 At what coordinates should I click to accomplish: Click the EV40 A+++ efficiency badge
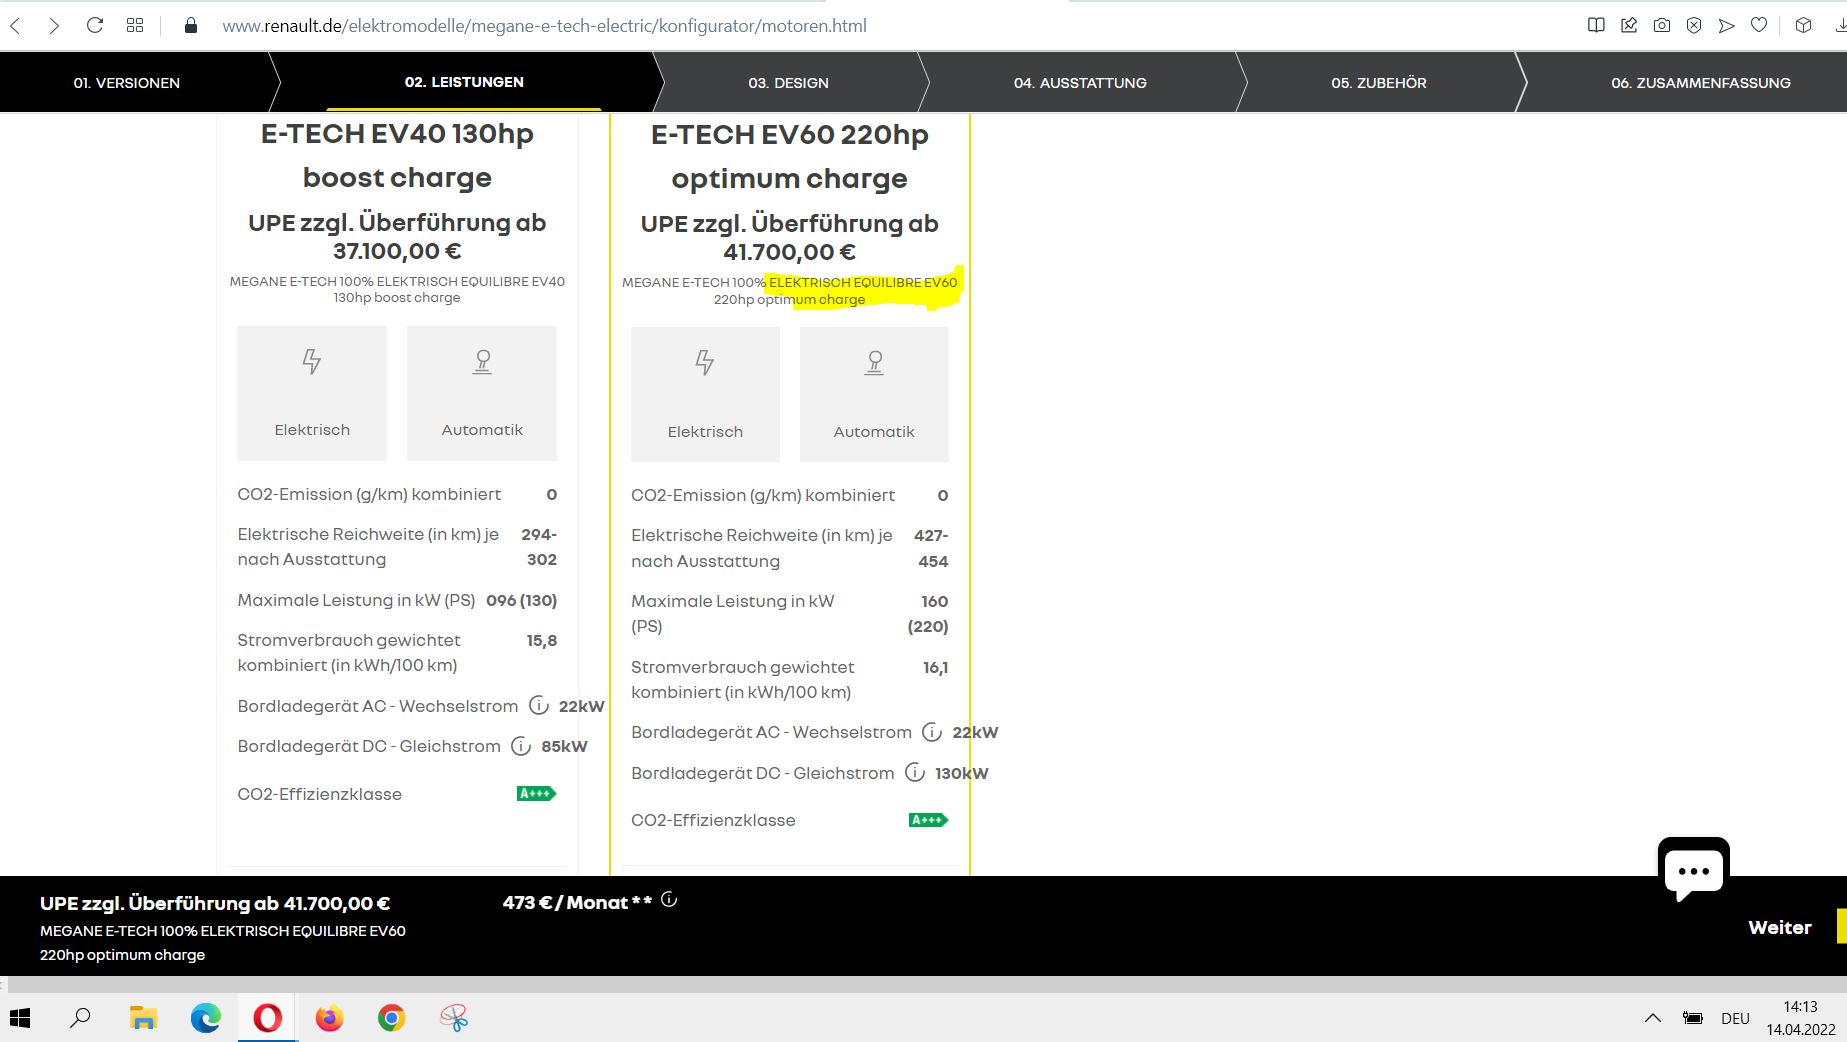[536, 794]
